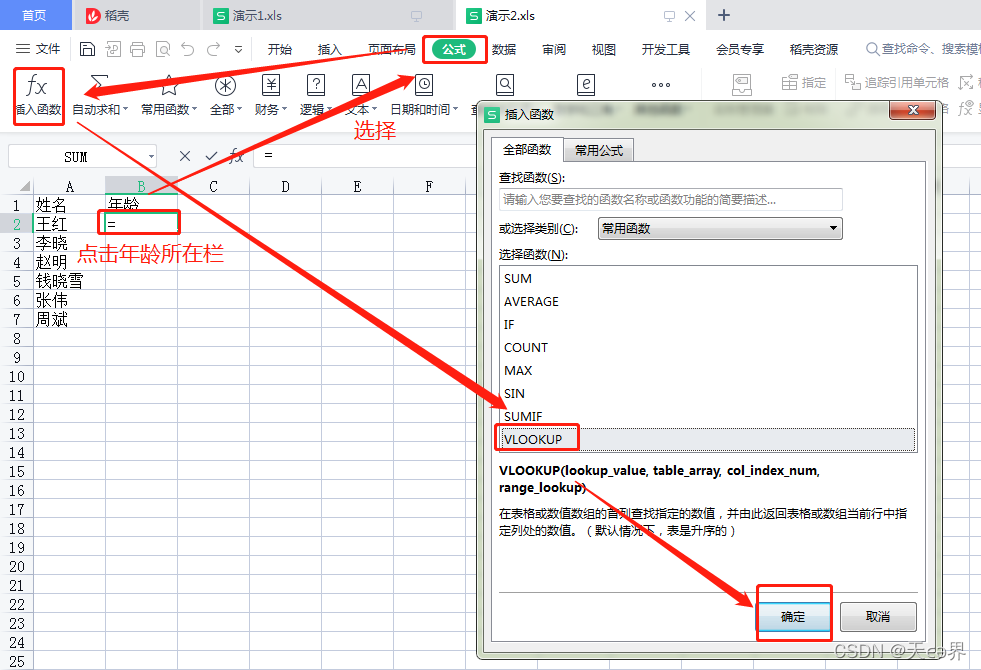Click the 取消 Cancel button
Screen dimensions: 981x670
pyautogui.click(x=878, y=617)
